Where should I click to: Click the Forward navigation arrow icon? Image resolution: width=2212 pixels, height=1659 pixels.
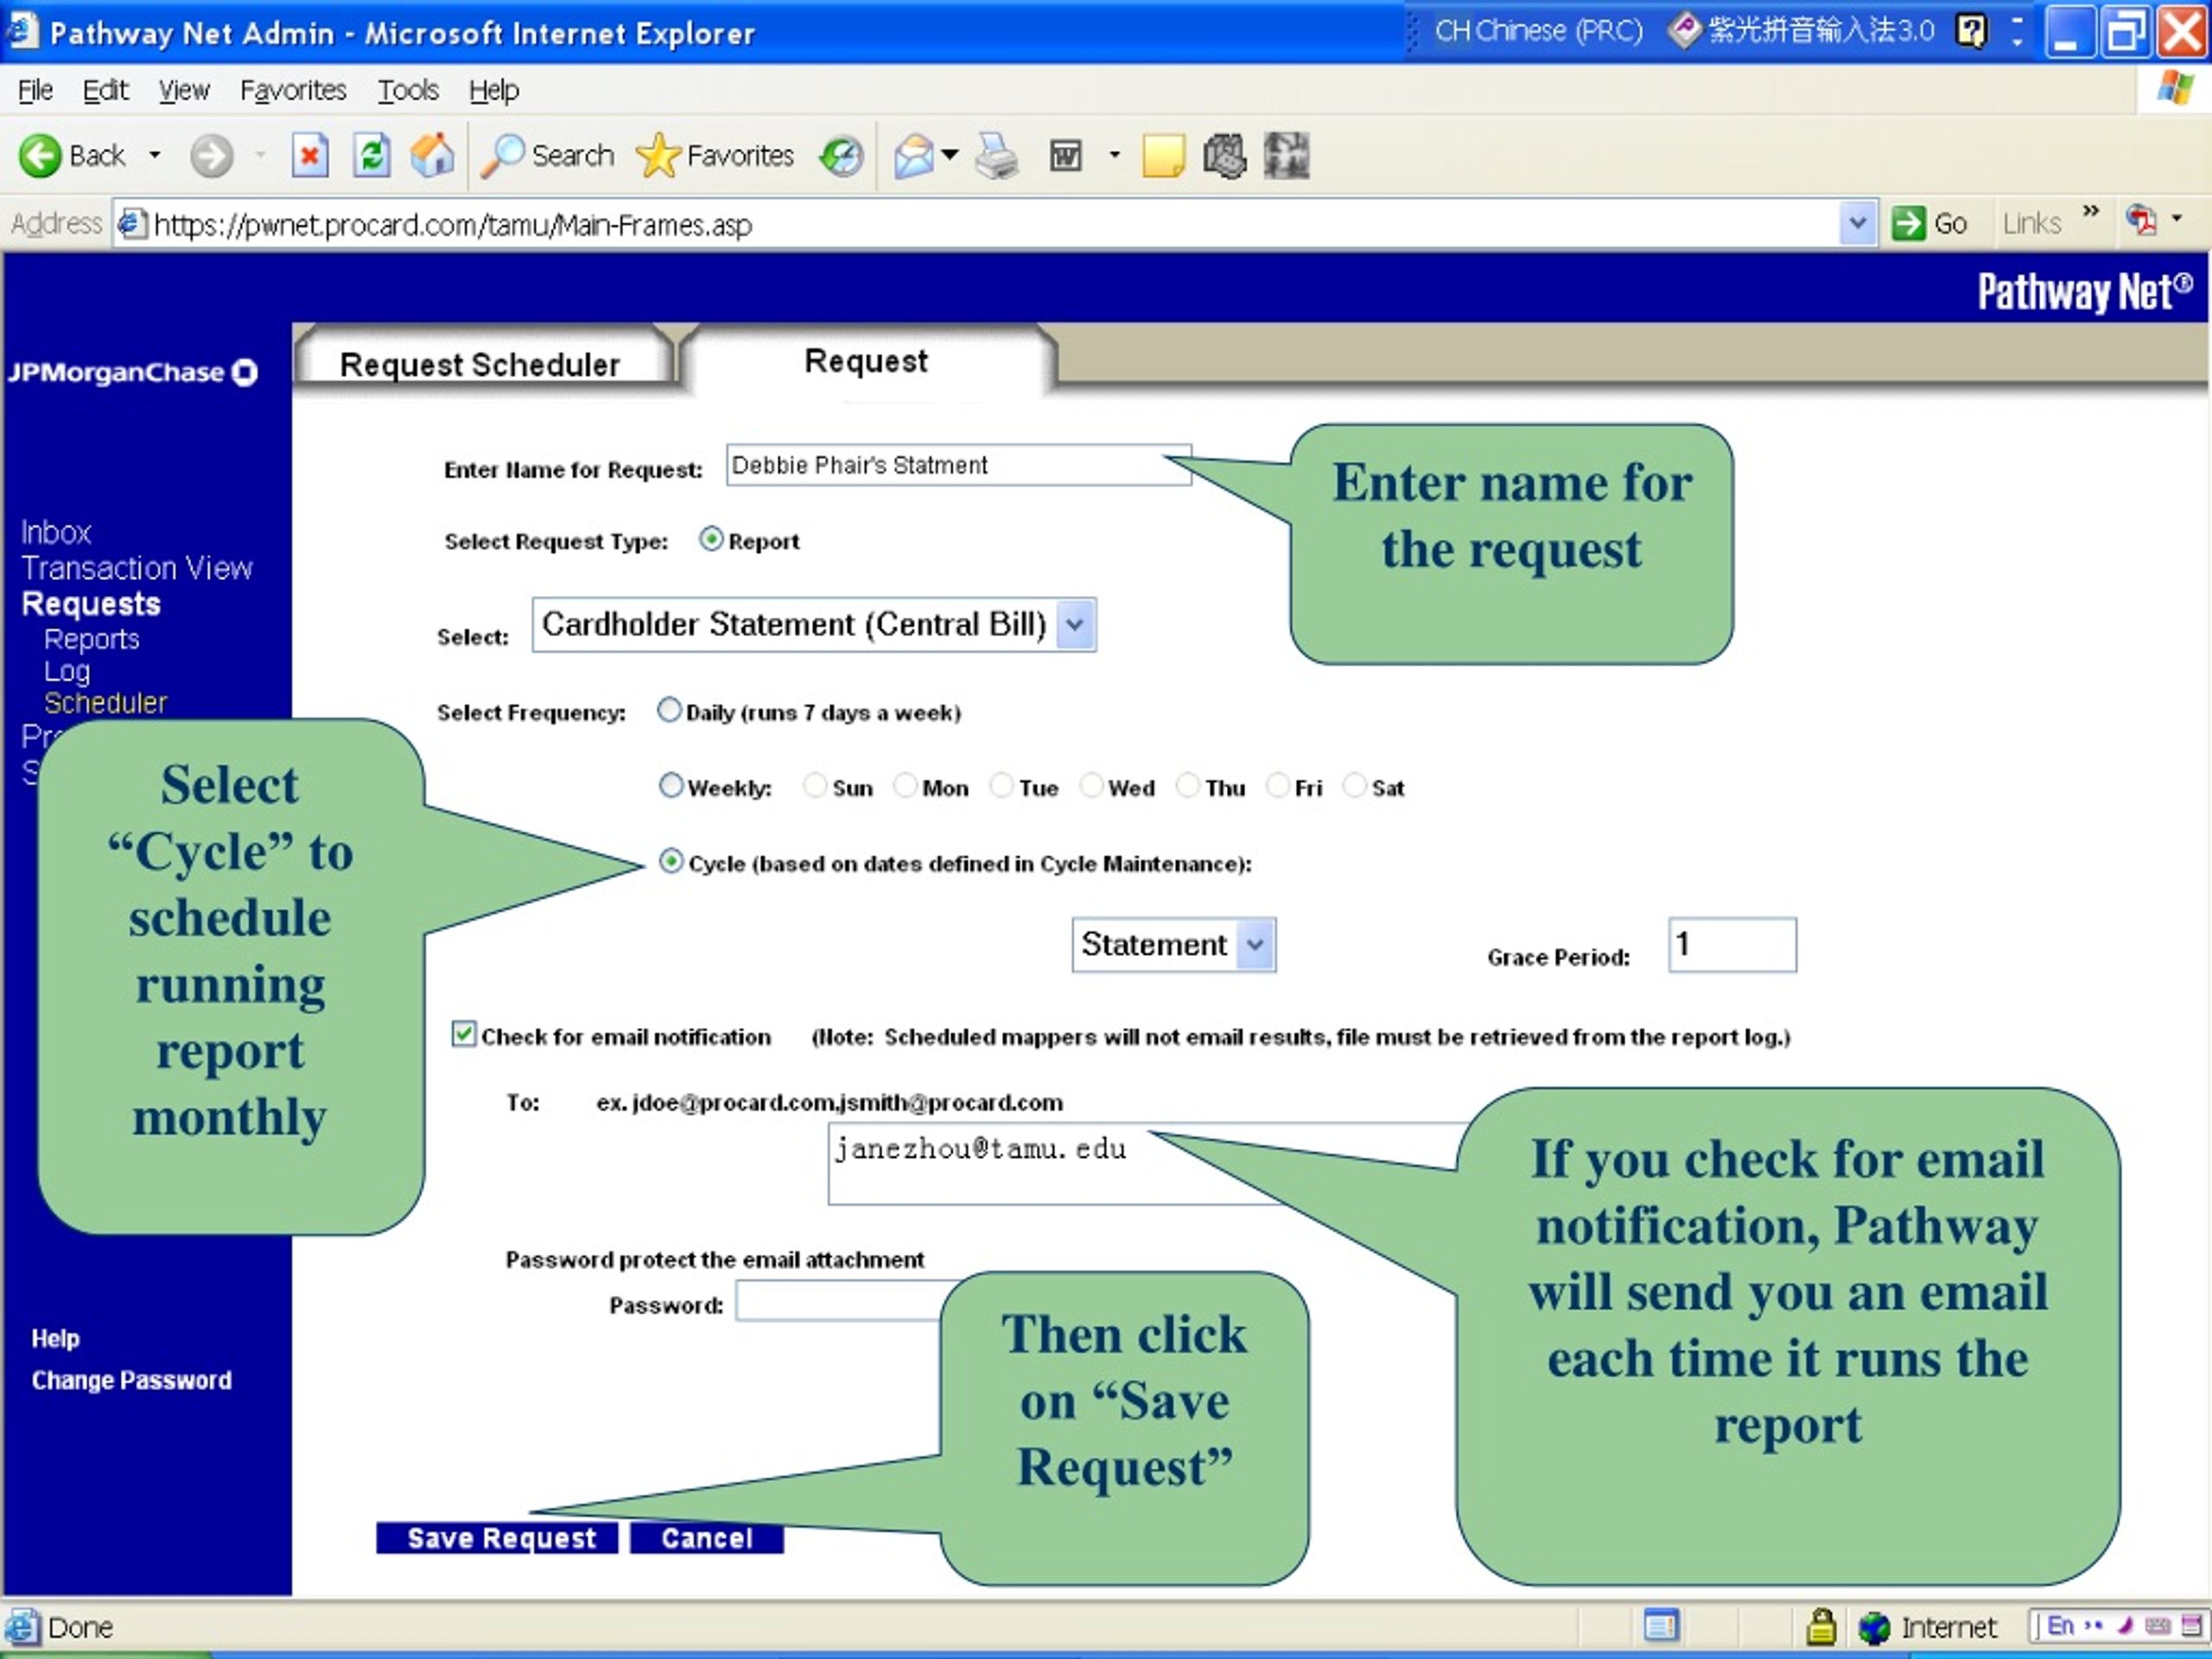211,156
